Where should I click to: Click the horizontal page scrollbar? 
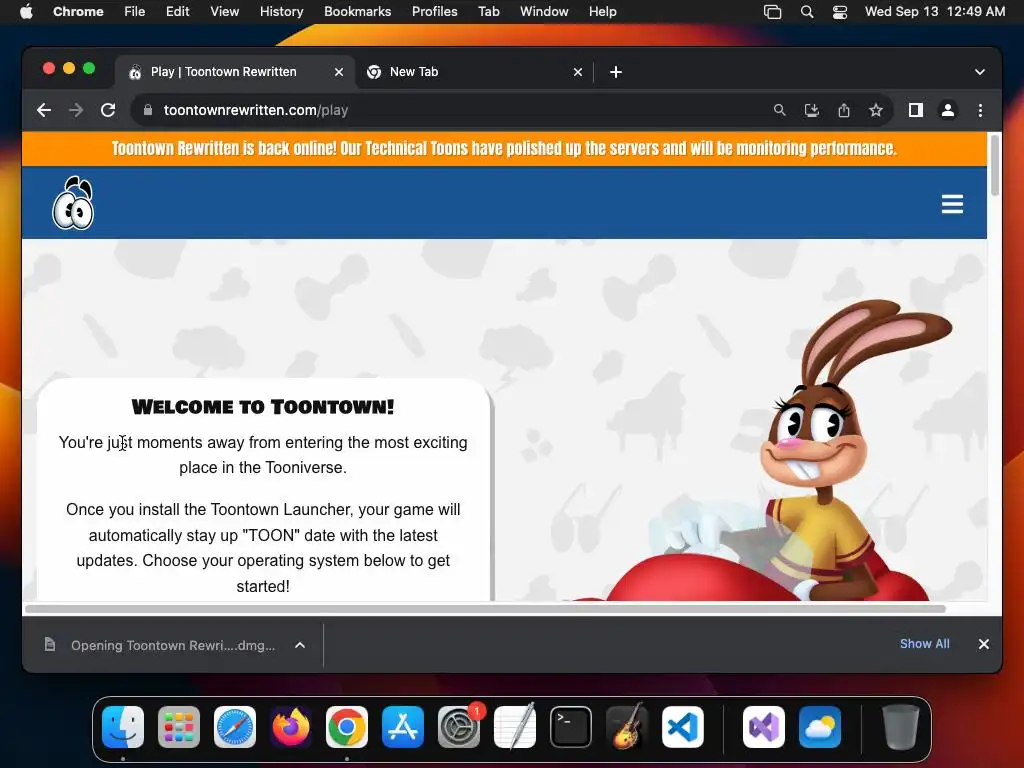click(485, 609)
